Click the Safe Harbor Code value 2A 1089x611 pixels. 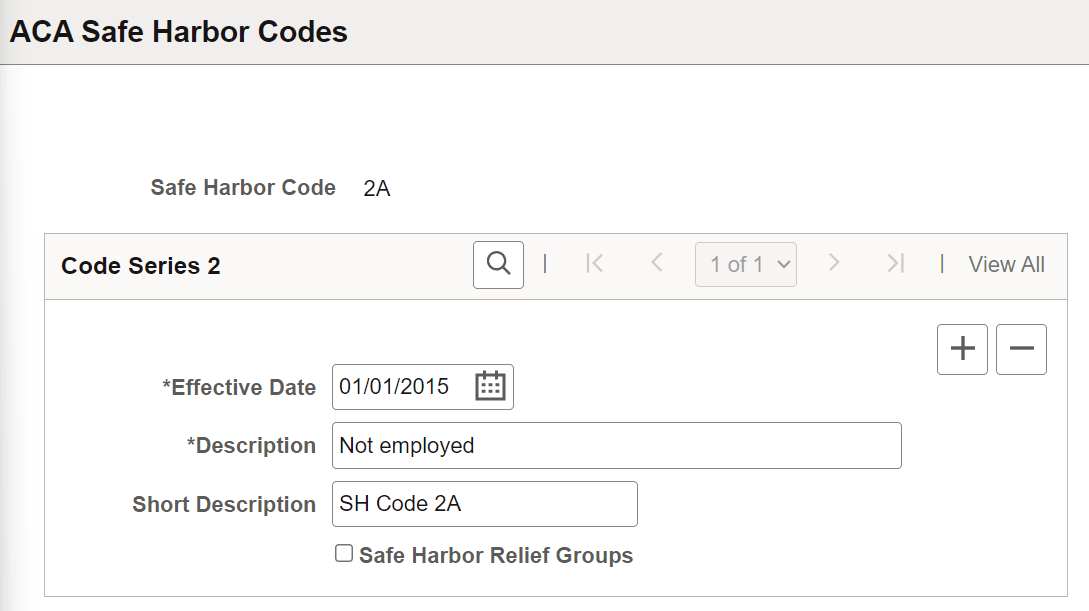(377, 188)
